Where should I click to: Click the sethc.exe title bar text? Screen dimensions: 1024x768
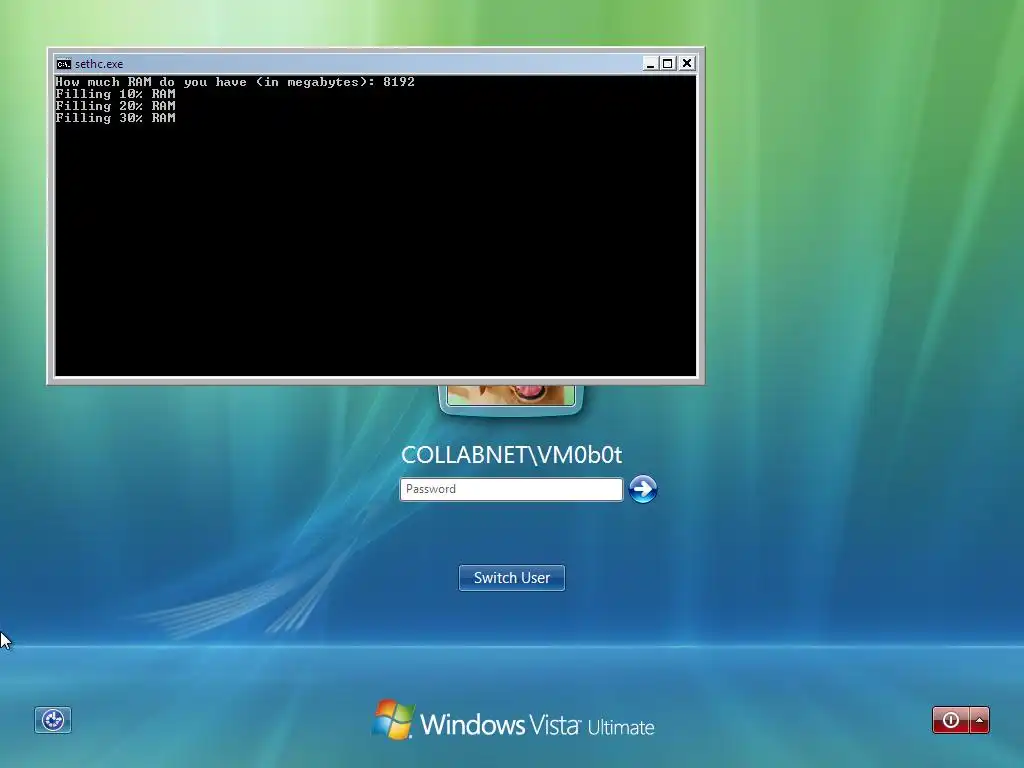(x=99, y=64)
